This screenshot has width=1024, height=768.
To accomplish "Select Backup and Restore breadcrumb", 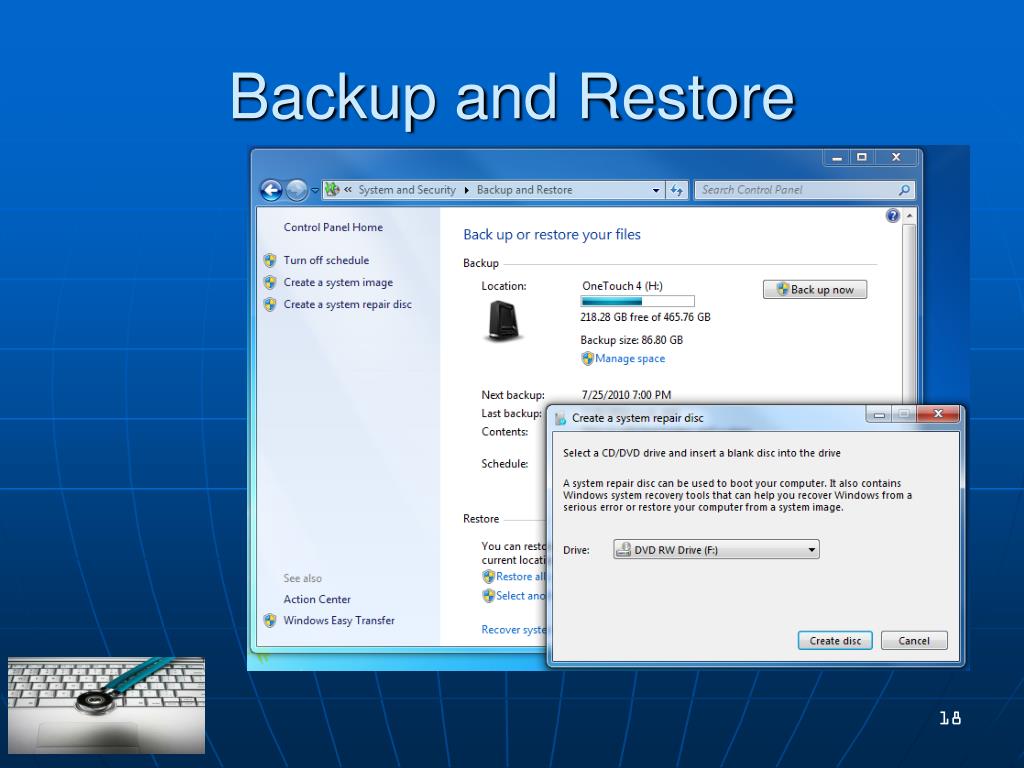I will 524,189.
